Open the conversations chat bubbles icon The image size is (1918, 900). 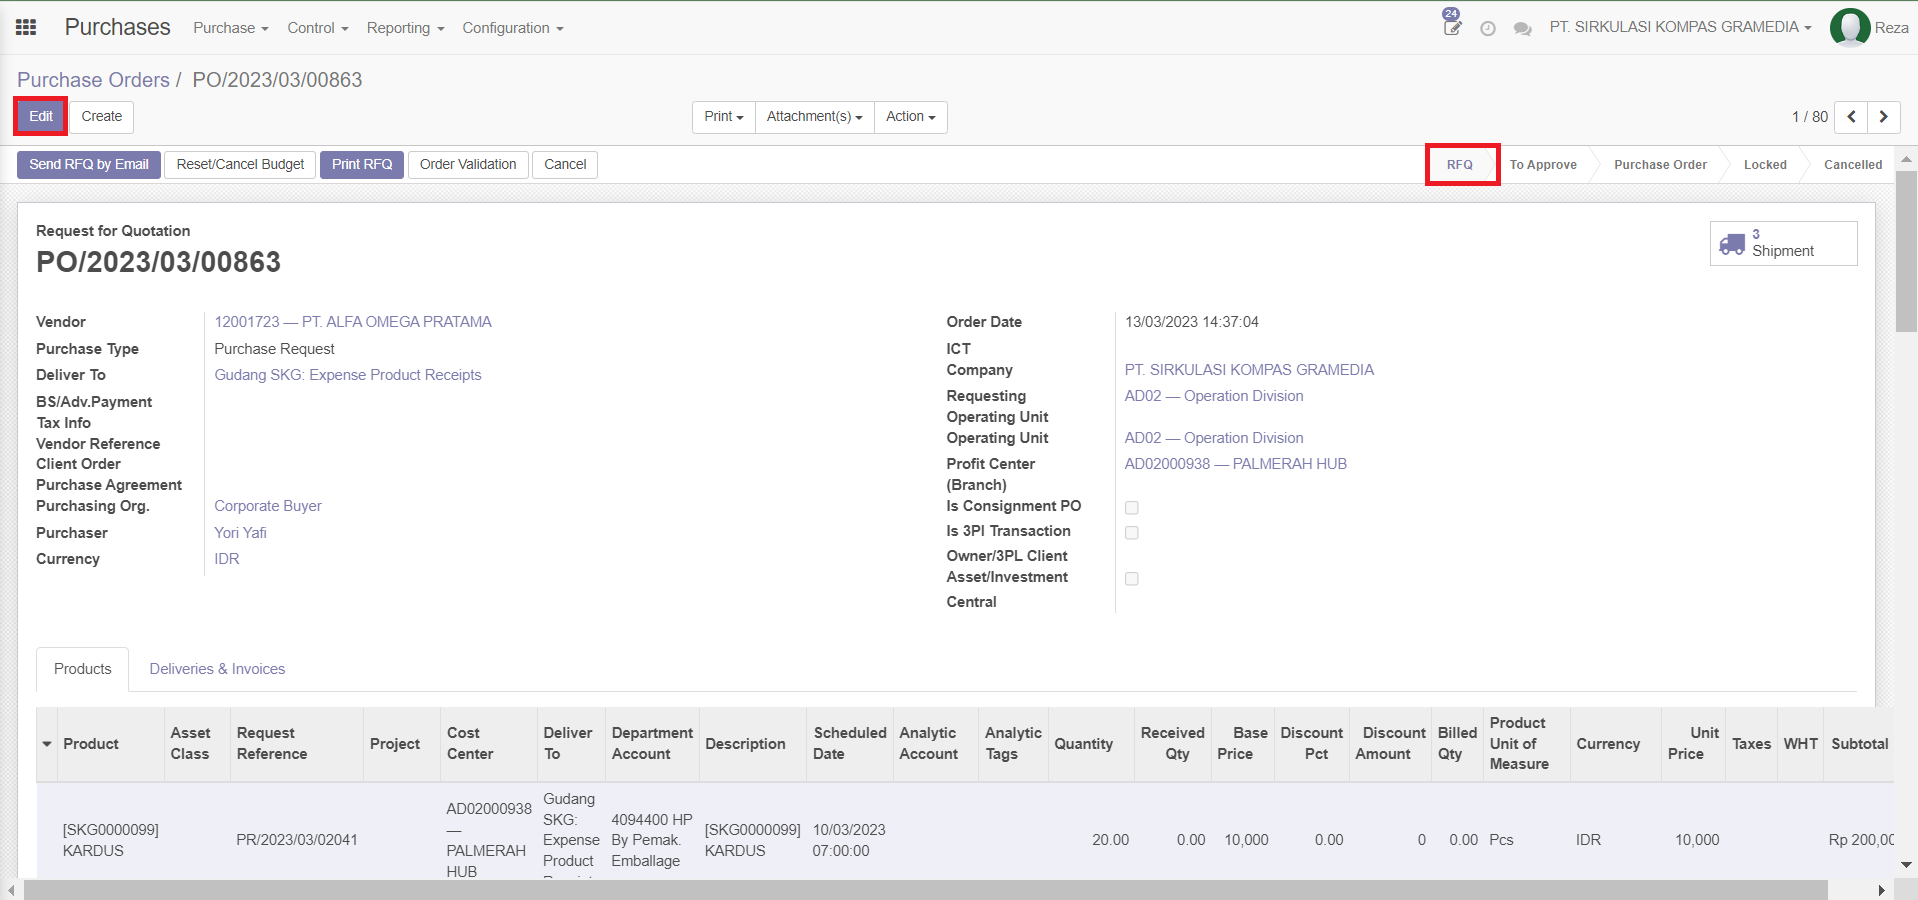pyautogui.click(x=1523, y=29)
